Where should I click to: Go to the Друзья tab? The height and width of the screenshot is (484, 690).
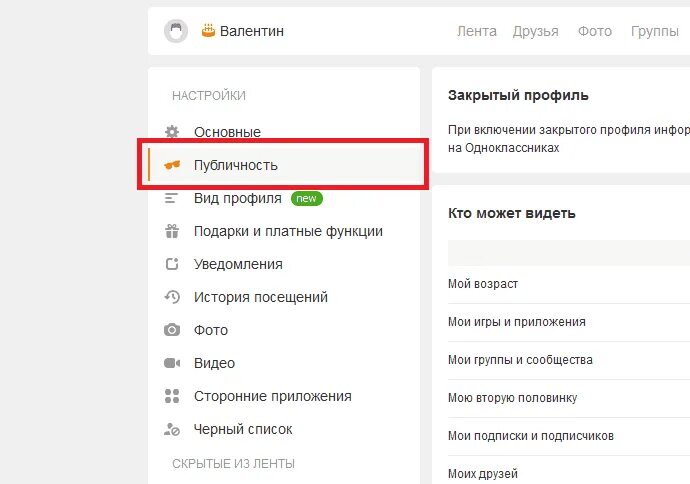click(536, 31)
